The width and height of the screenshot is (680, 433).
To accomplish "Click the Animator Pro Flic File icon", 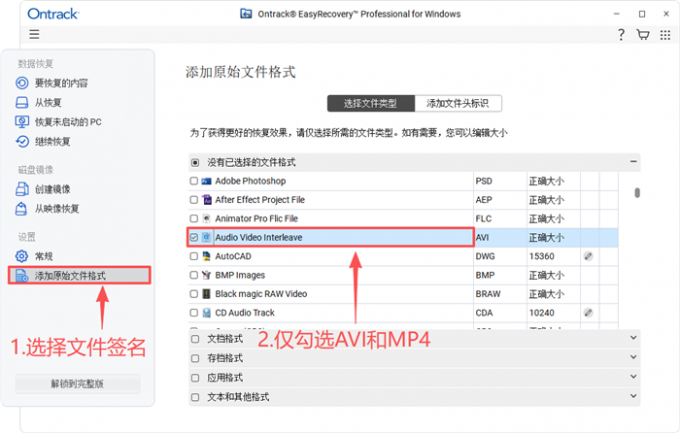I will tap(206, 219).
